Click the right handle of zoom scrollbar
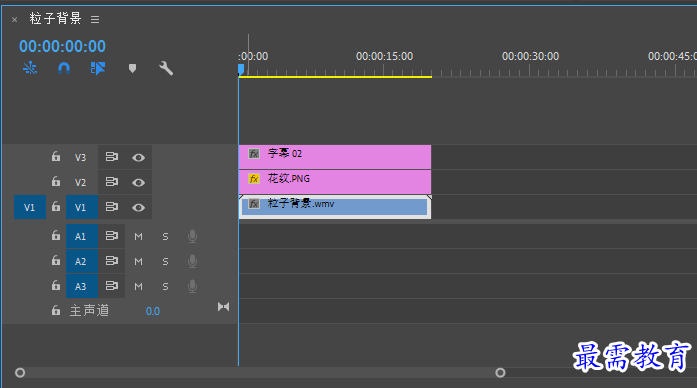The height and width of the screenshot is (388, 697). 500,372
